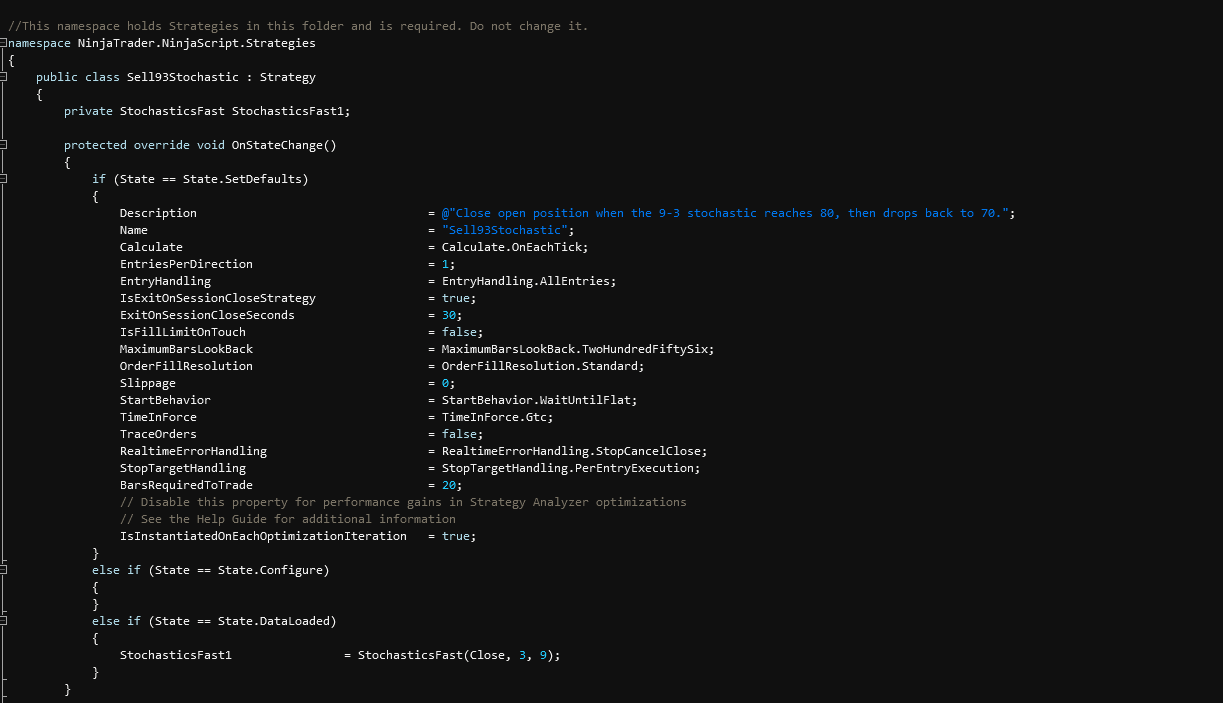
Task: Click the IsExitOnSessionCloseStrategy true value
Action: pos(458,298)
